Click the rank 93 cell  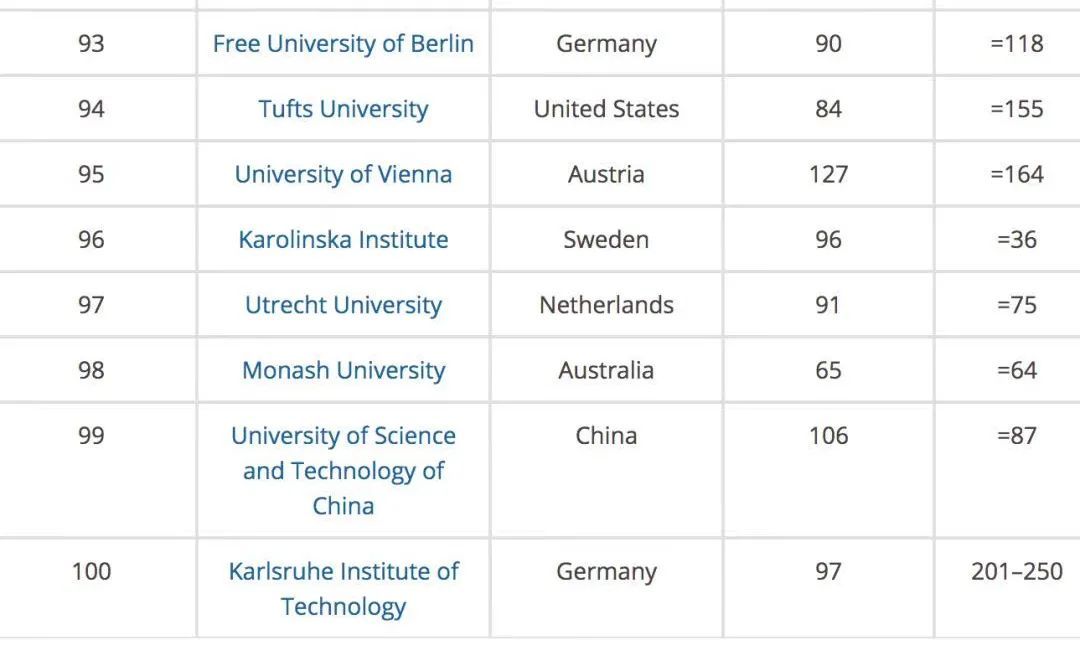pyautogui.click(x=91, y=44)
